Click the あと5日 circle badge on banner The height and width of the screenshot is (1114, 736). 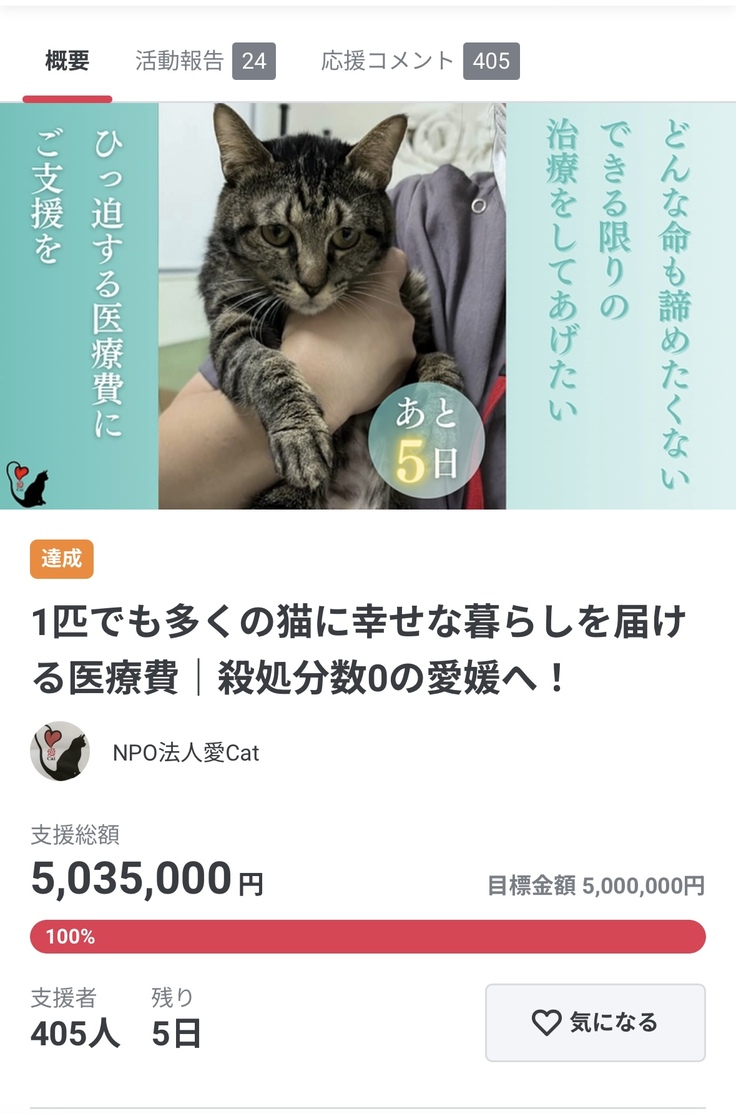426,440
